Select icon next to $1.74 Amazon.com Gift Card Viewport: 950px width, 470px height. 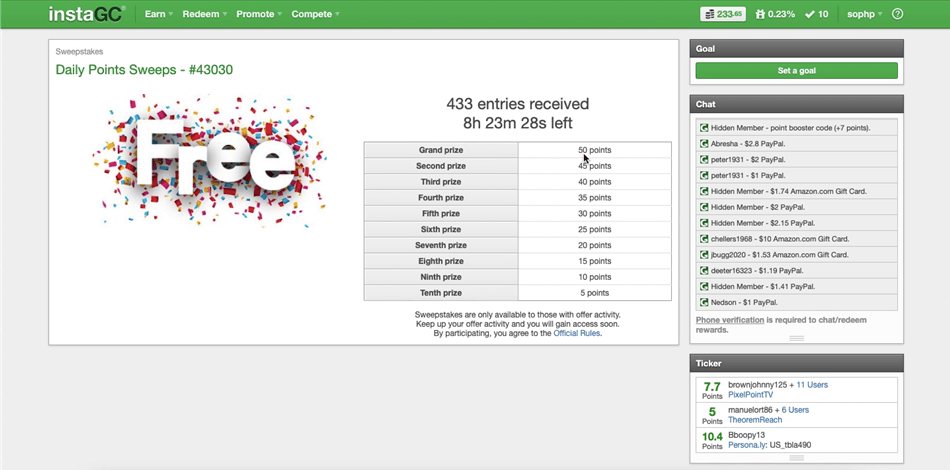[704, 191]
